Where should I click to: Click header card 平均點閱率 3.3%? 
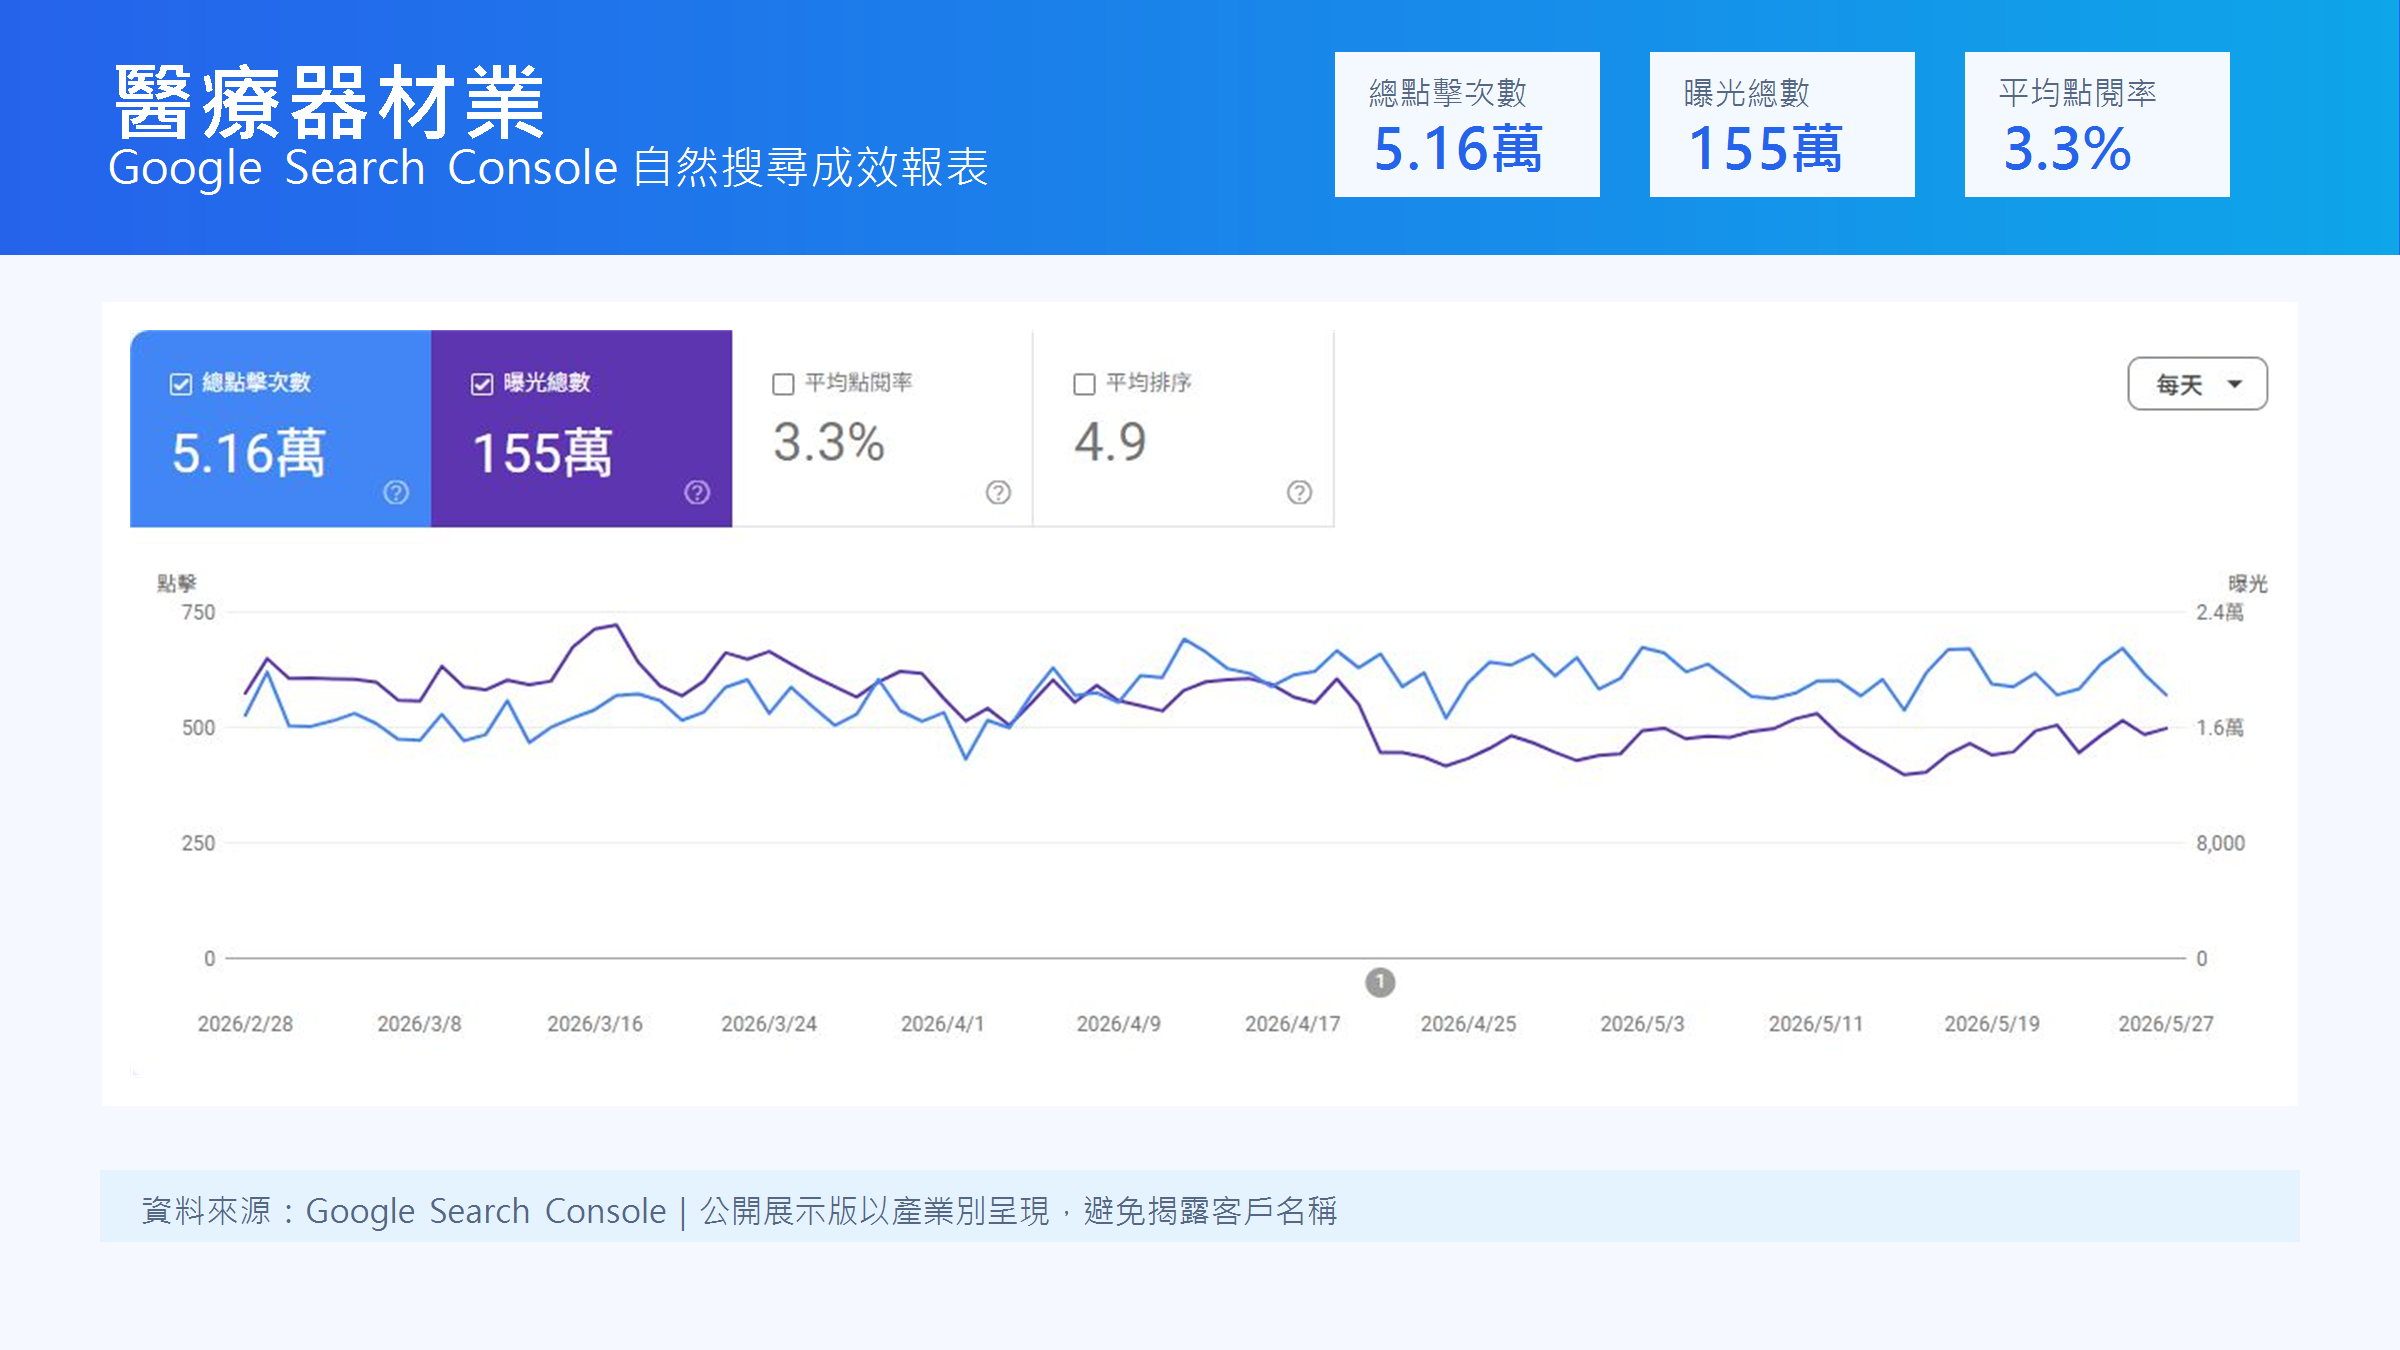pos(2097,124)
